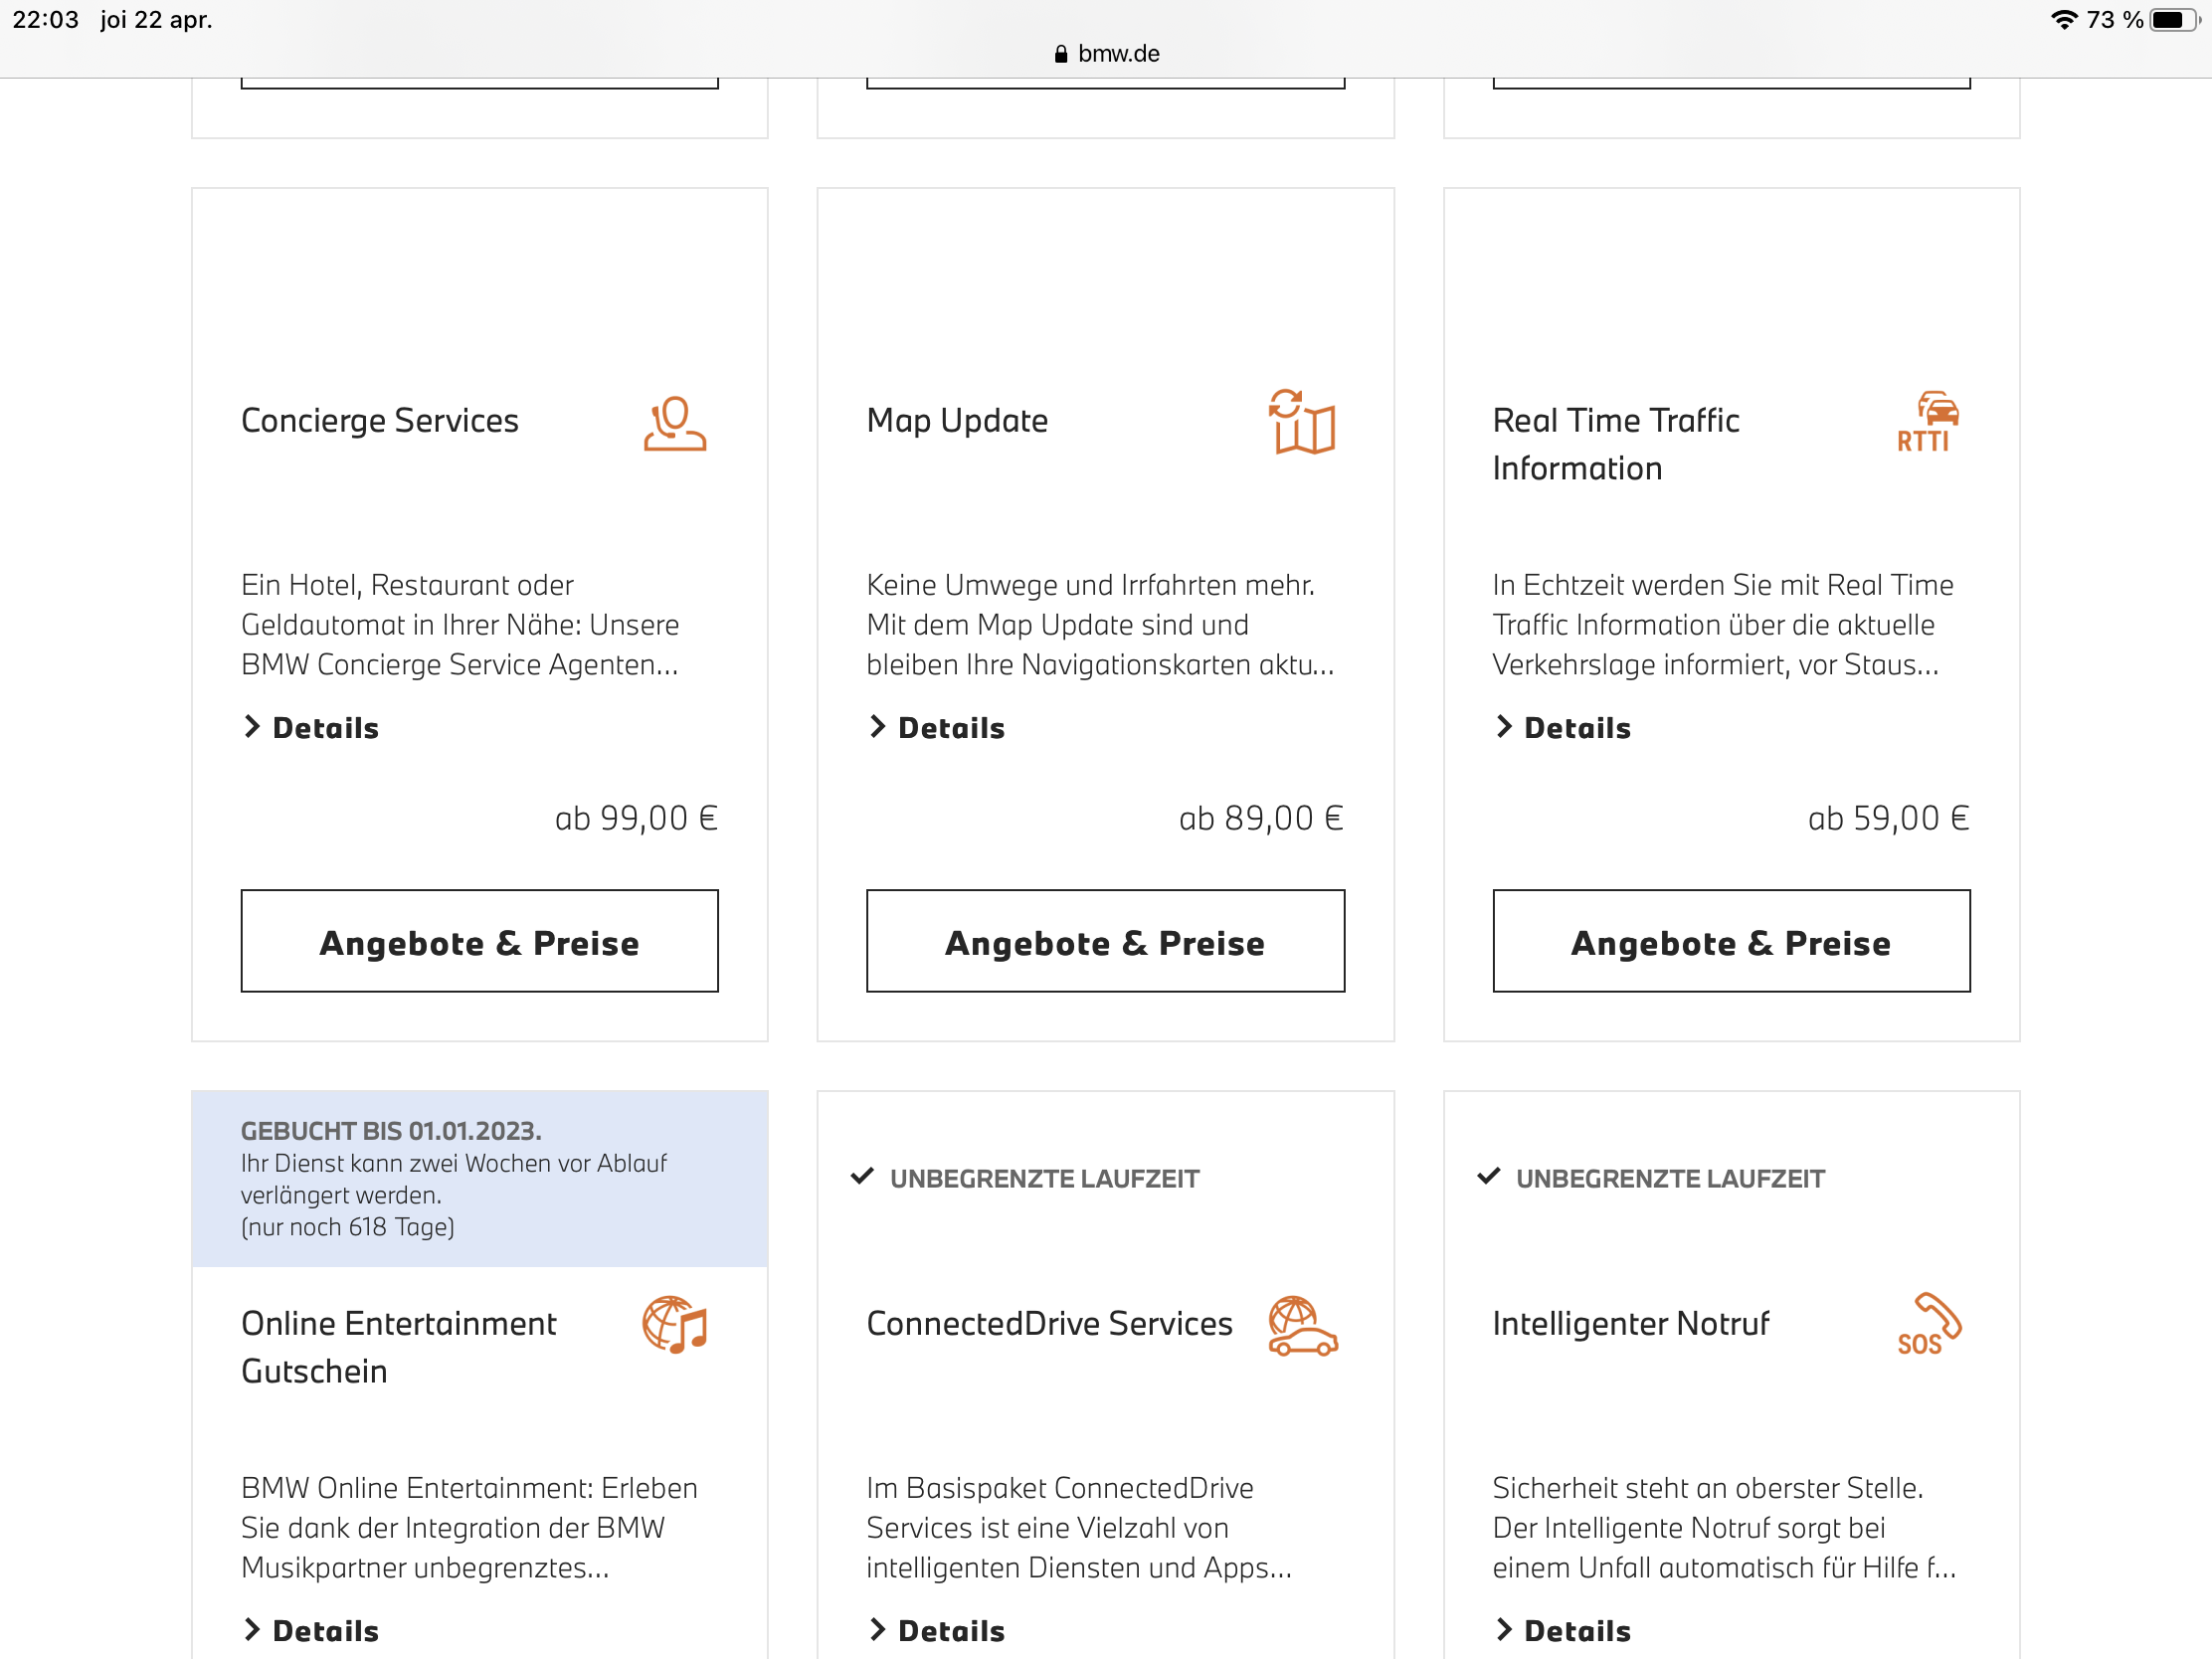
Task: Click the 'nur noch 618 Tage' text
Action: point(348,1227)
